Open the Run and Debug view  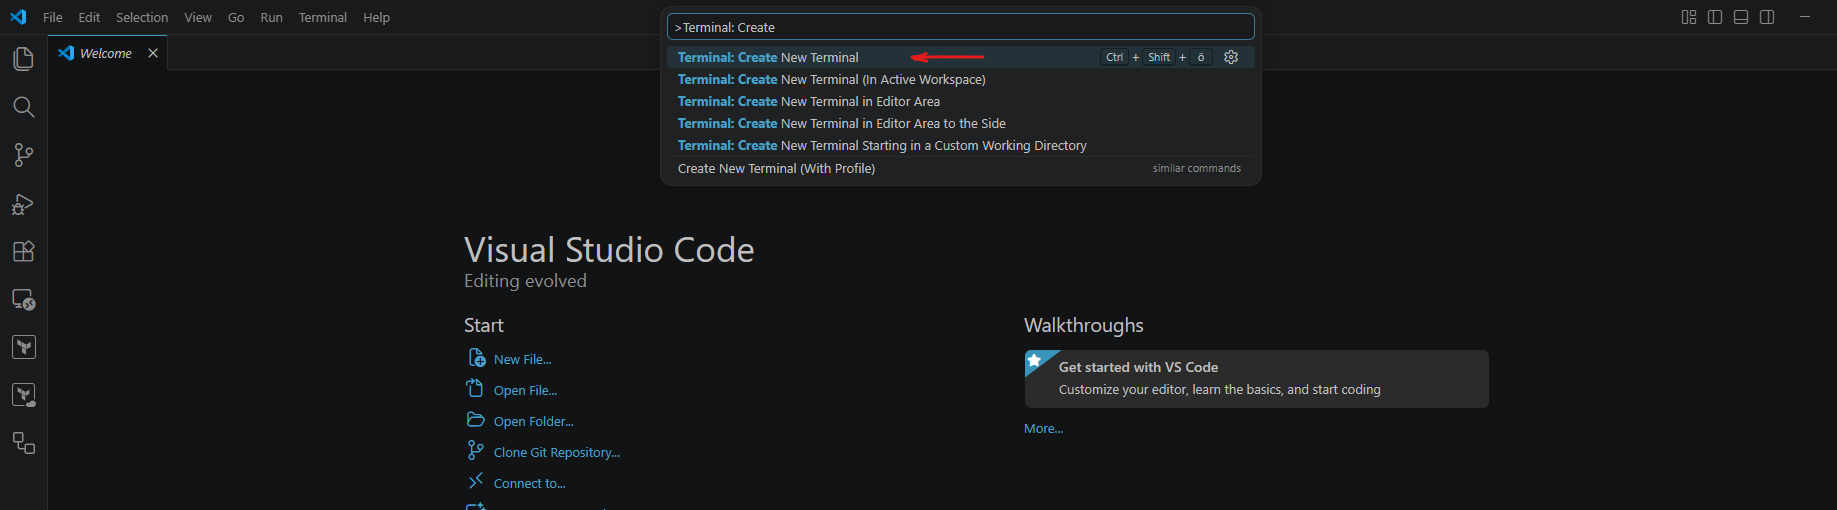click(x=23, y=204)
